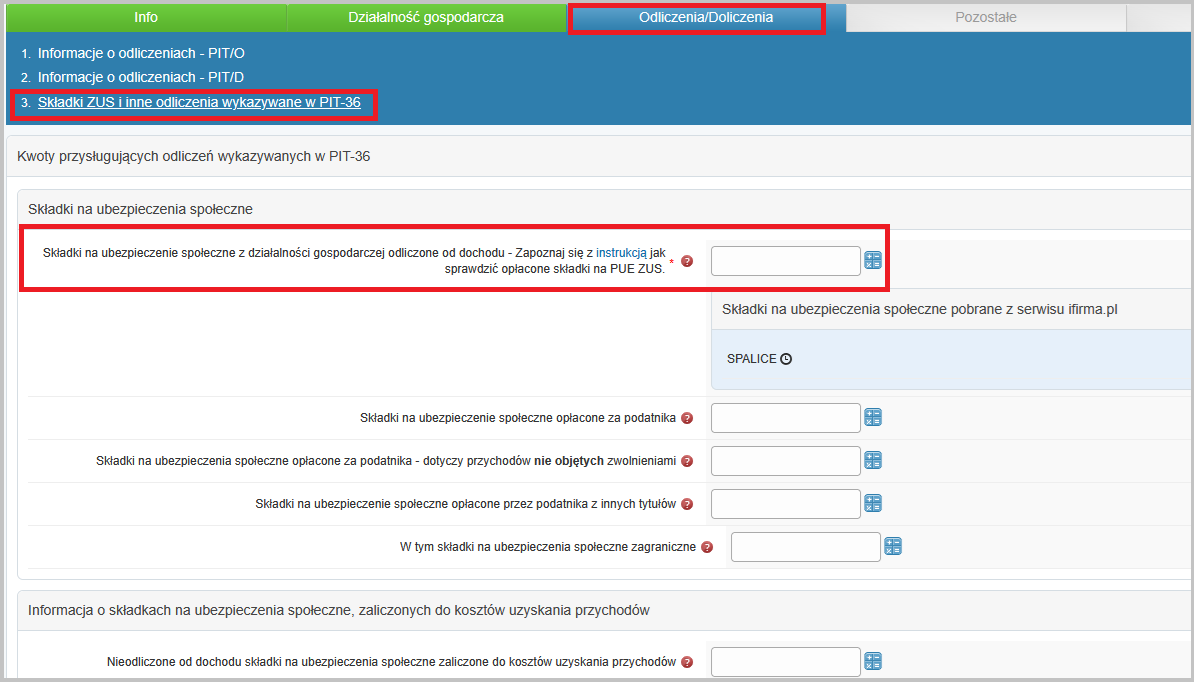This screenshot has height=682, width=1194.
Task: Open calculator for 'nie objętych zwolnieniami' field
Action: (872, 461)
